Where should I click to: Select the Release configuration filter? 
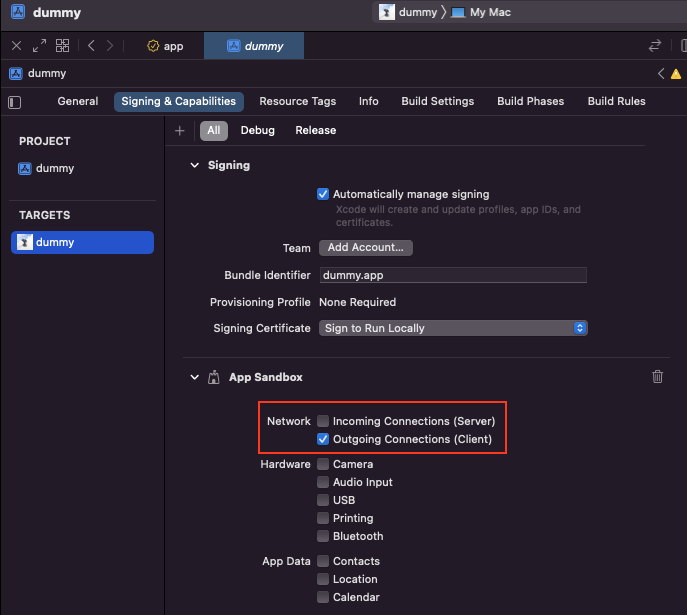click(315, 131)
